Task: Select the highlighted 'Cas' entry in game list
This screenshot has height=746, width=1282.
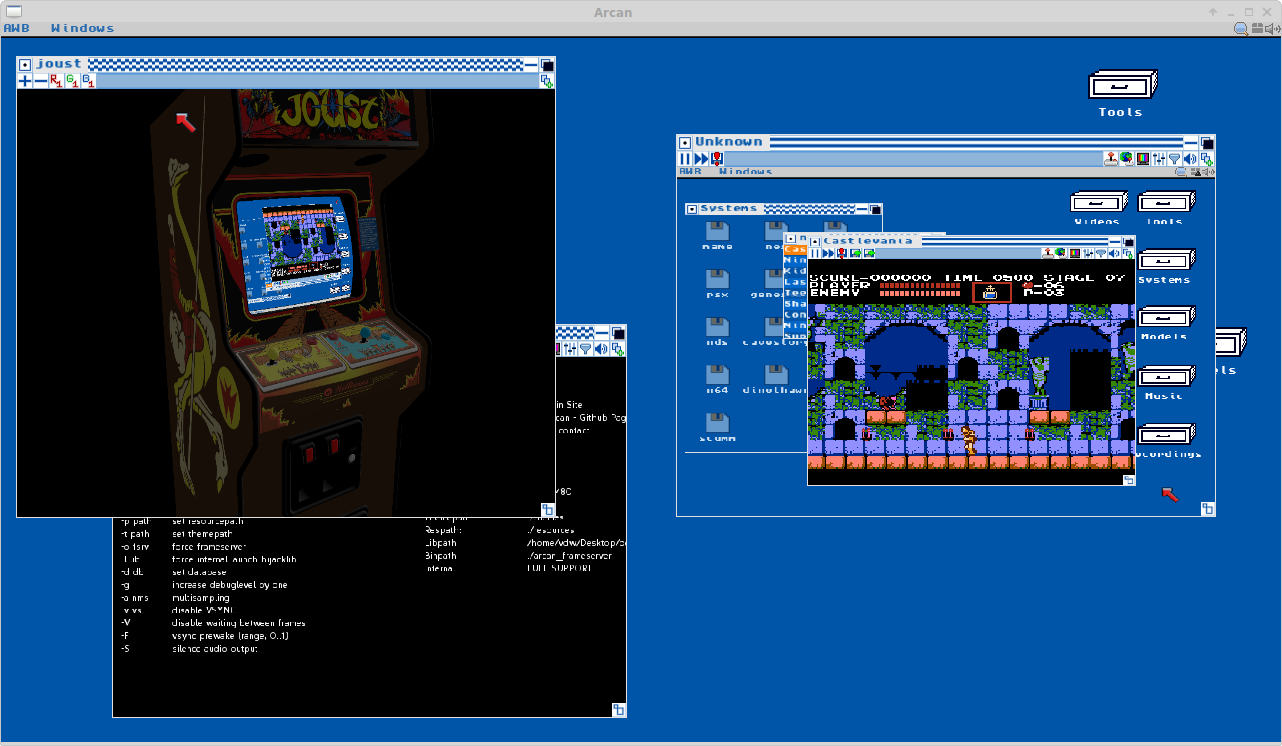Action: pyautogui.click(x=795, y=250)
